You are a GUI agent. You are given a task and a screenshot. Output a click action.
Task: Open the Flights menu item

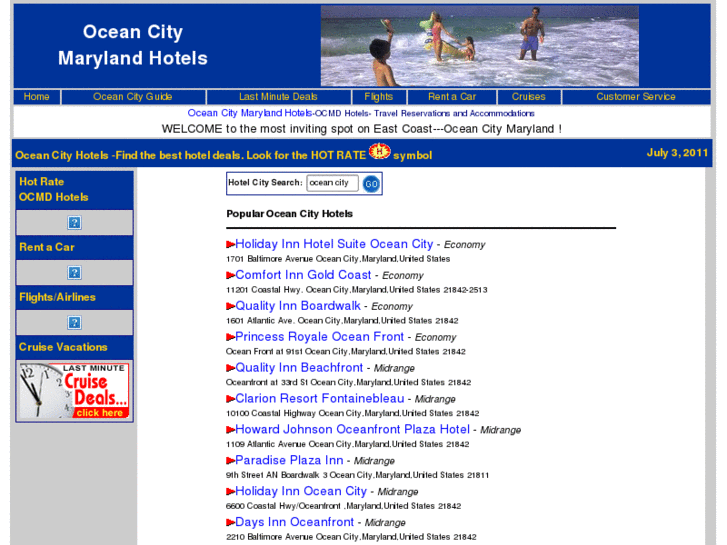tap(378, 96)
